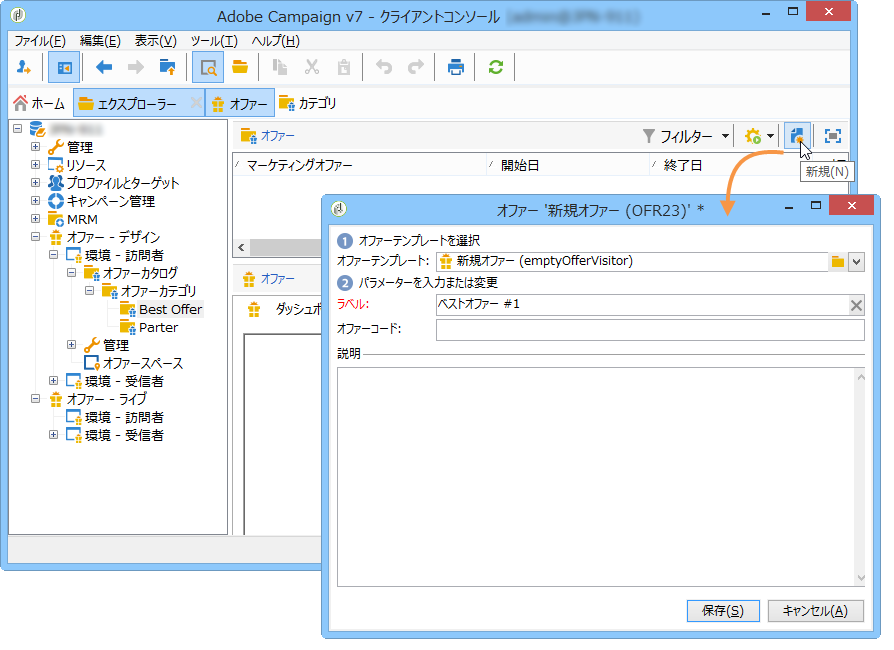Click the description scrollbar up arrow
The width and height of the screenshot is (894, 650).
tap(861, 377)
